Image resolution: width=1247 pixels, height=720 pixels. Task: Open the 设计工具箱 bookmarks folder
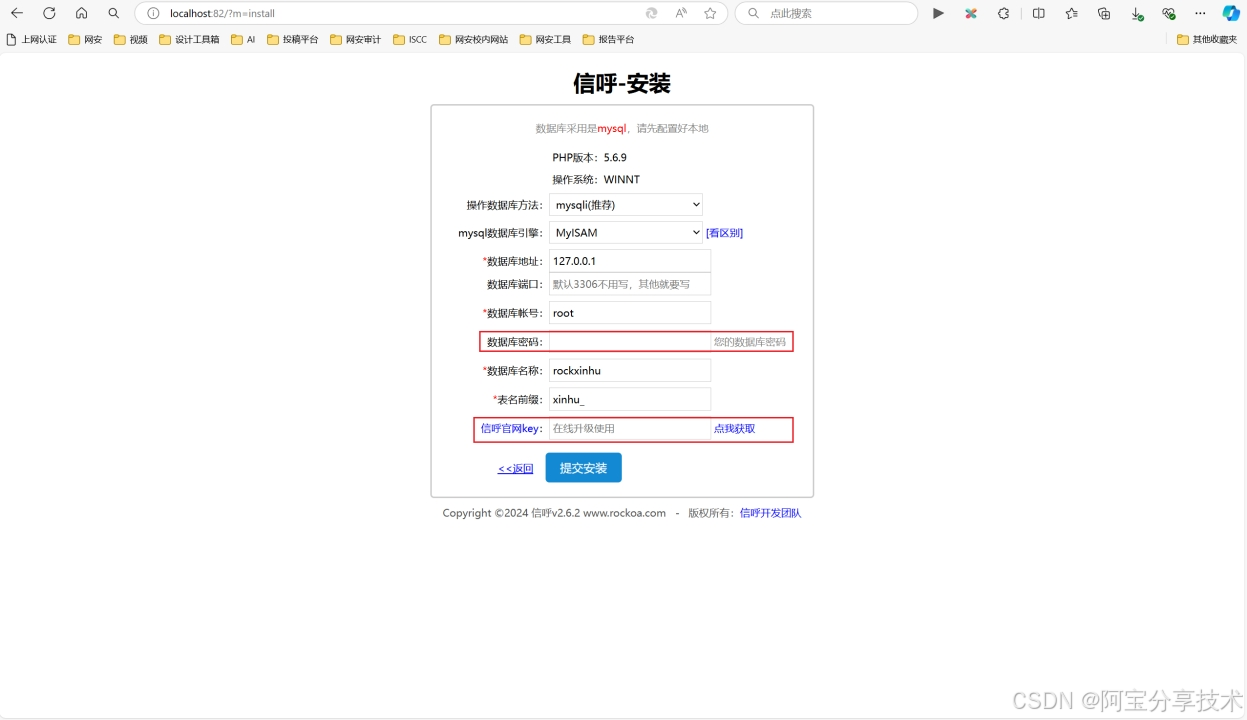click(189, 40)
